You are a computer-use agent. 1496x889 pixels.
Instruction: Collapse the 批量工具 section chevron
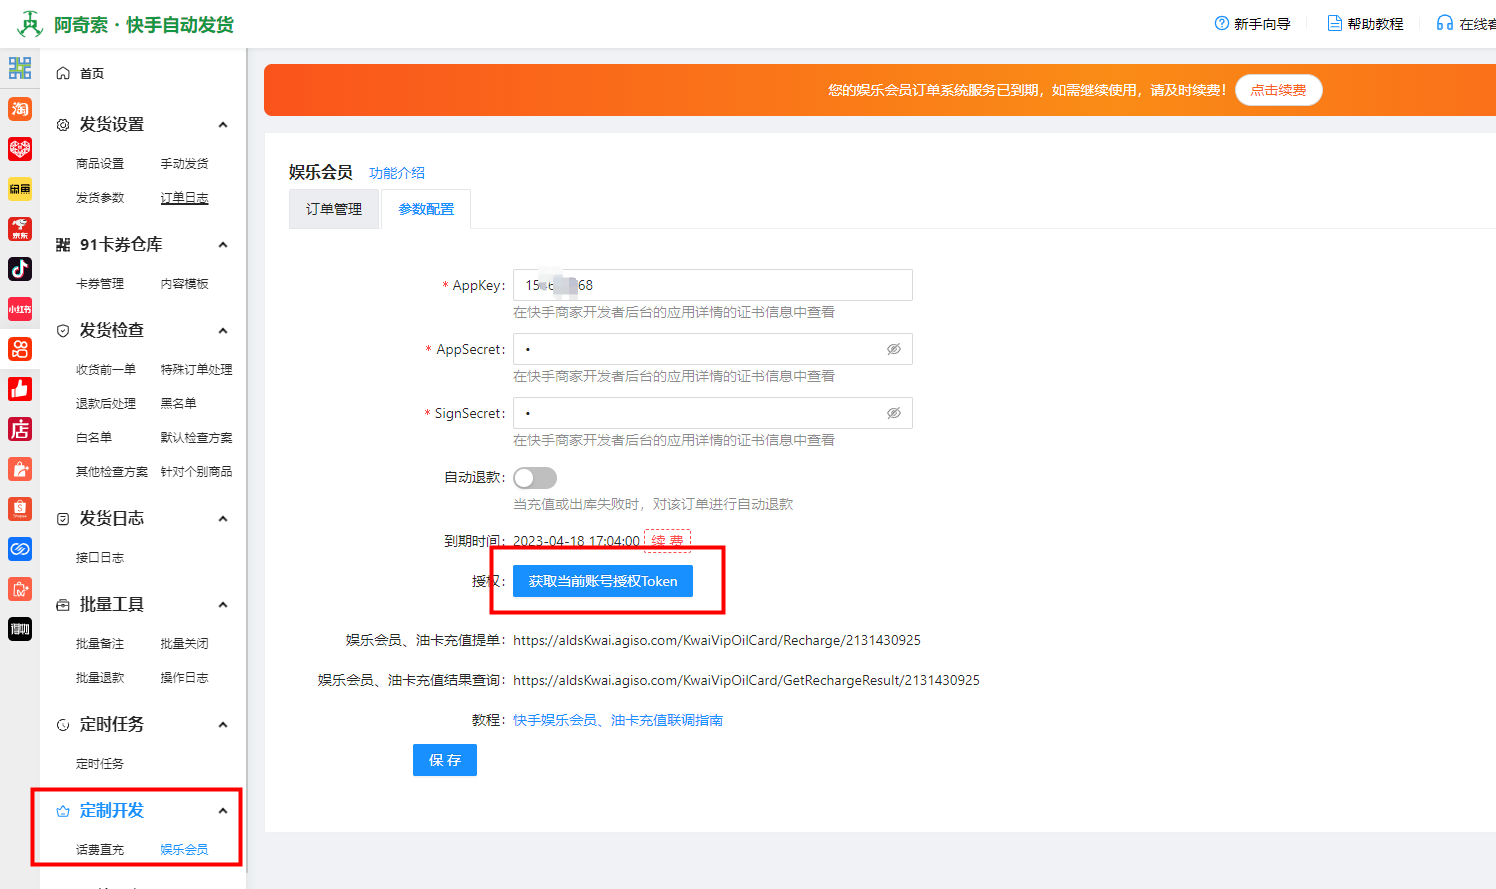[223, 605]
